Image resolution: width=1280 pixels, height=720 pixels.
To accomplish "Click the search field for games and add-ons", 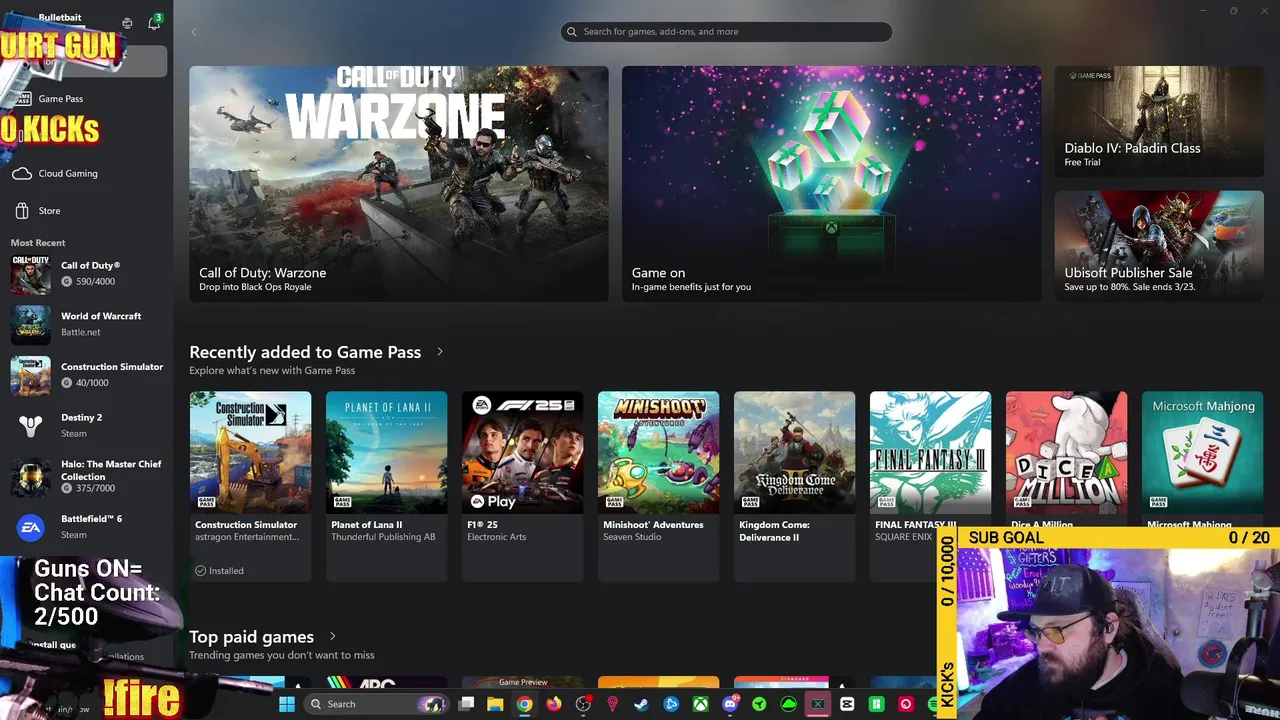I will tap(726, 32).
